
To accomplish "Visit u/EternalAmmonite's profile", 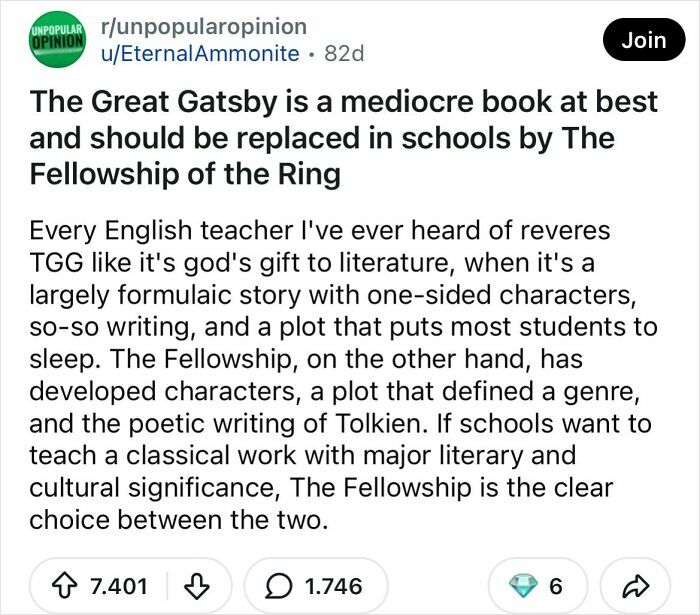I will pyautogui.click(x=200, y=54).
